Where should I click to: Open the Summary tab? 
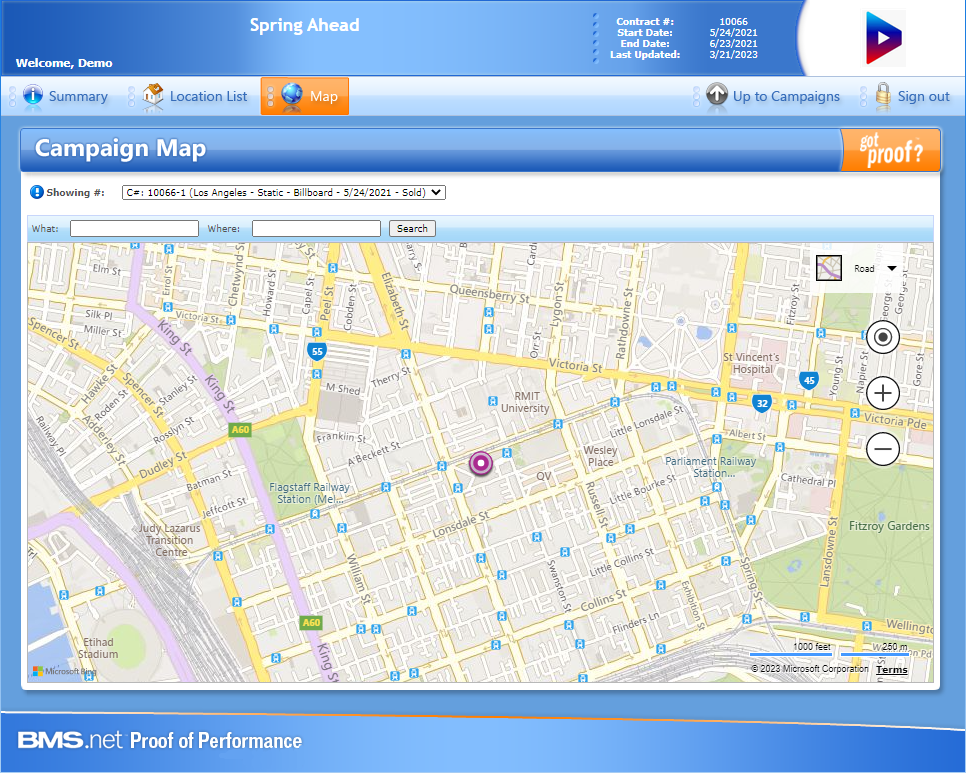pos(66,97)
